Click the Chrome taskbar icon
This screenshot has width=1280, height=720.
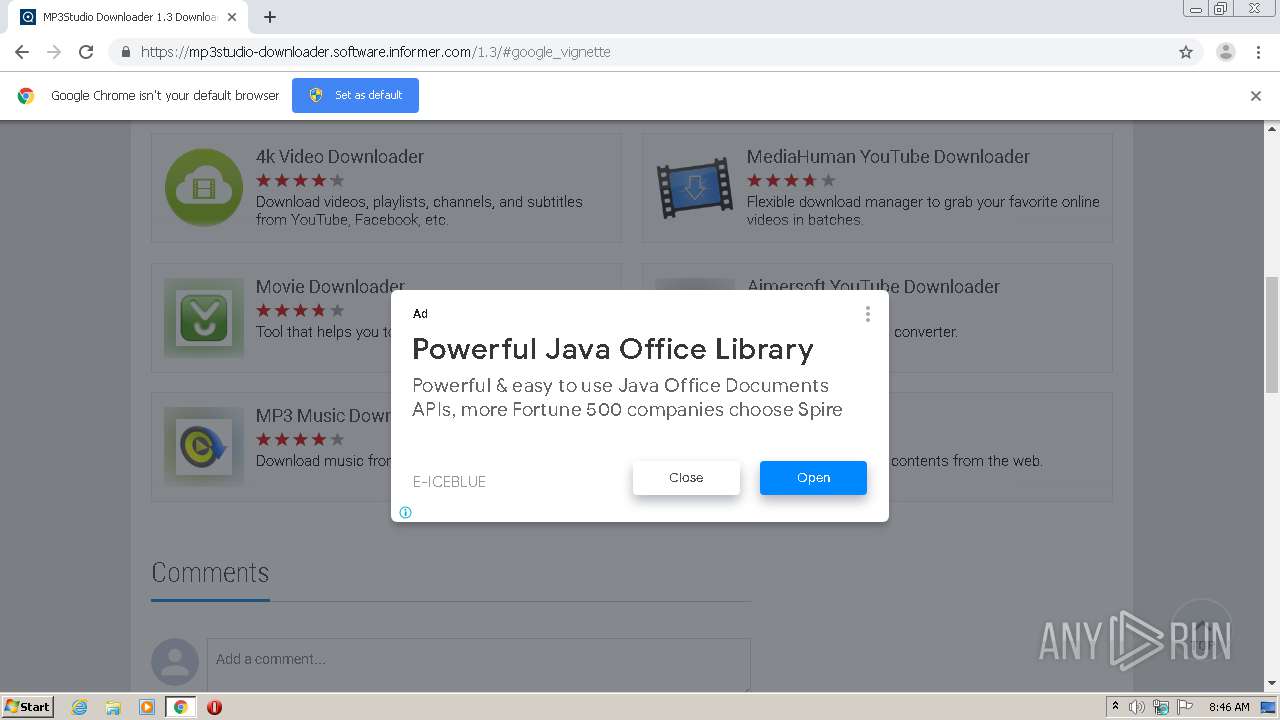tap(181, 707)
